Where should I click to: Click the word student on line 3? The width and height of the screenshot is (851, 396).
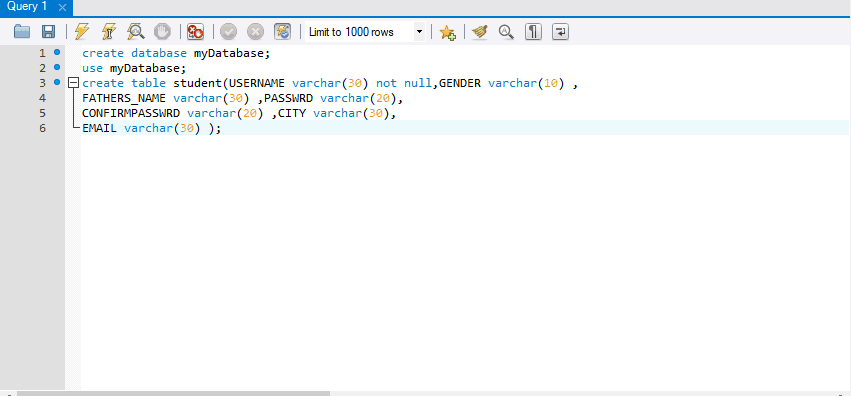198,84
